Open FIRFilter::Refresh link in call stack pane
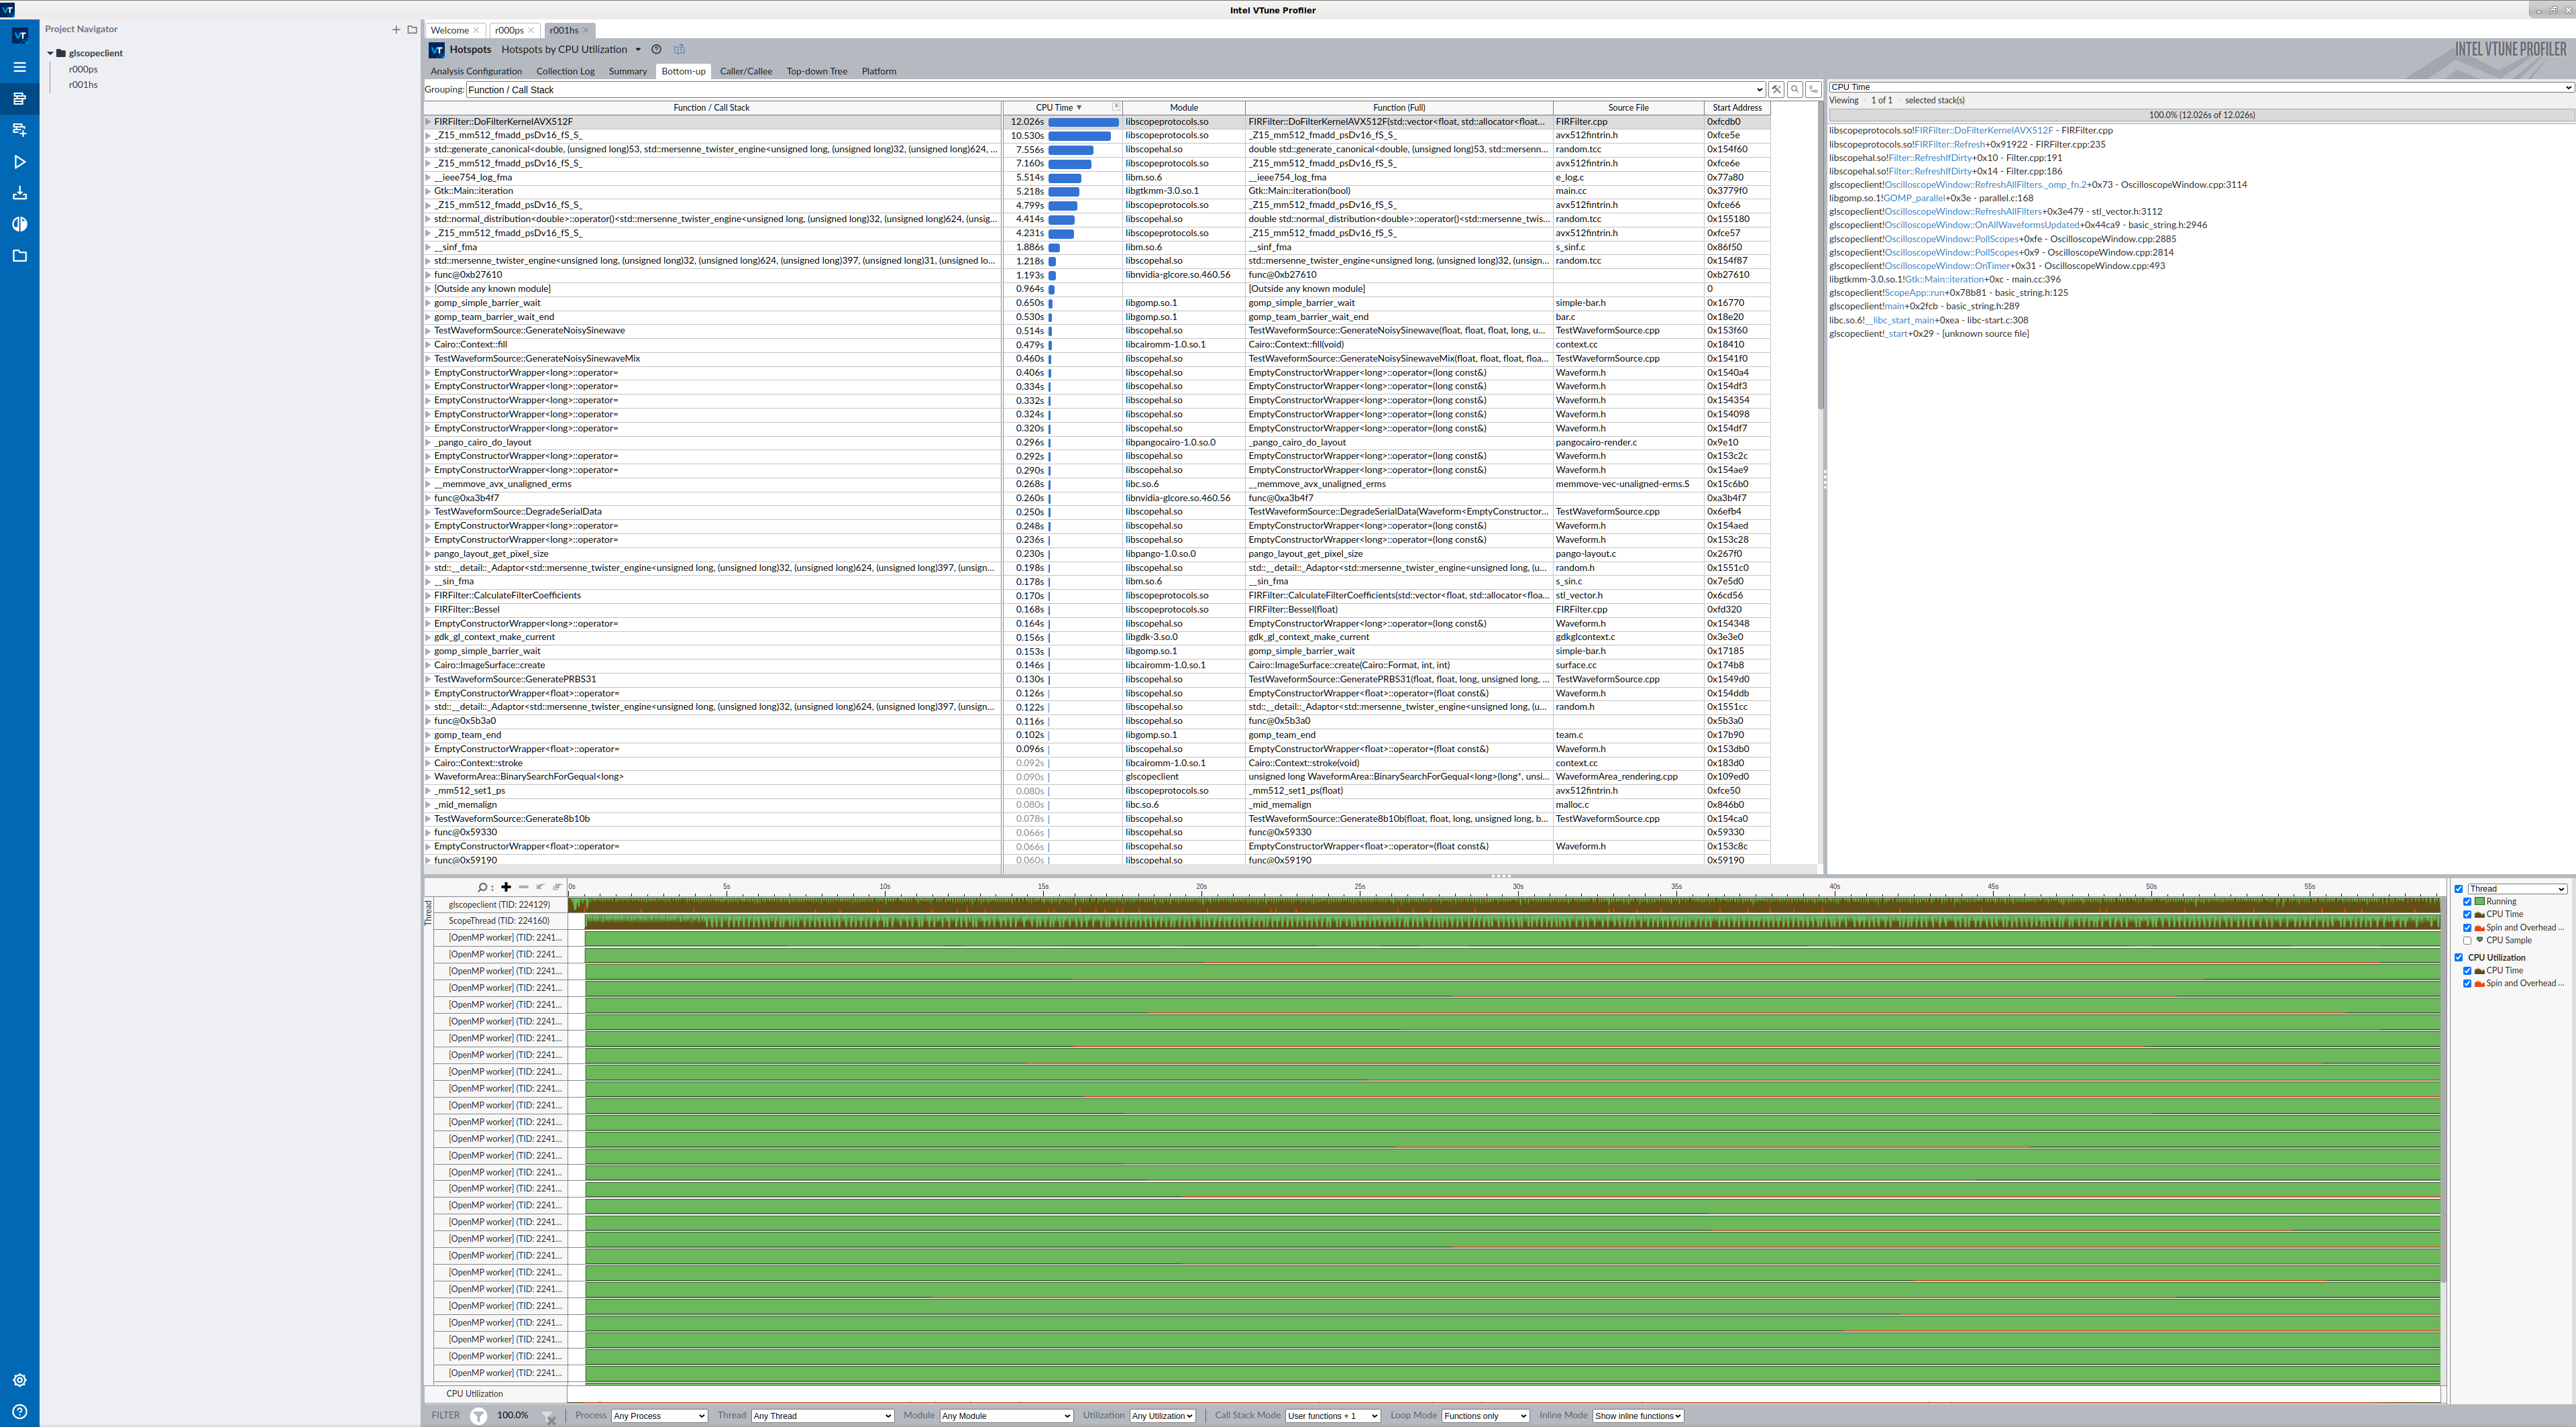The width and height of the screenshot is (2576, 1427). [1949, 144]
